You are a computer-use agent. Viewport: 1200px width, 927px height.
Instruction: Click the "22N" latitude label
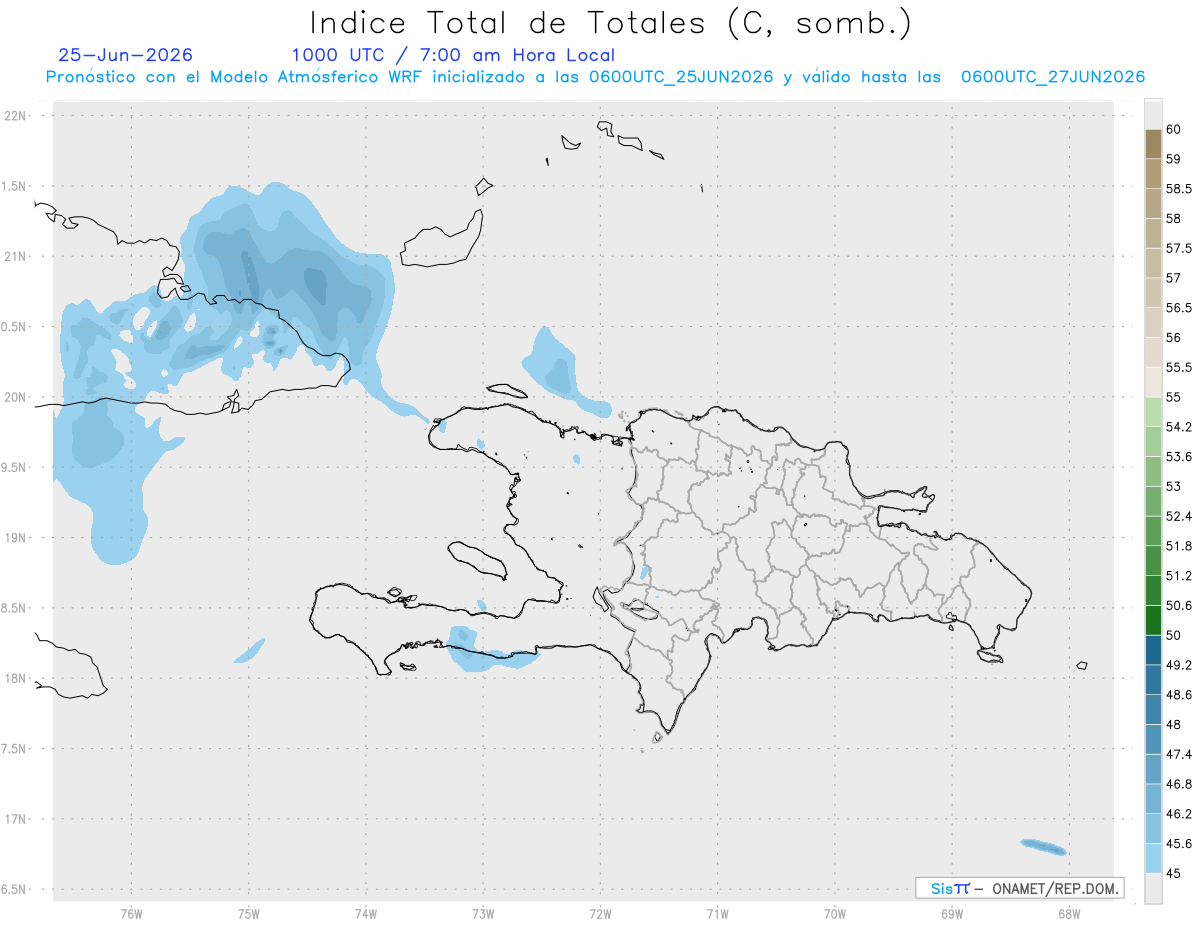pyautogui.click(x=16, y=116)
